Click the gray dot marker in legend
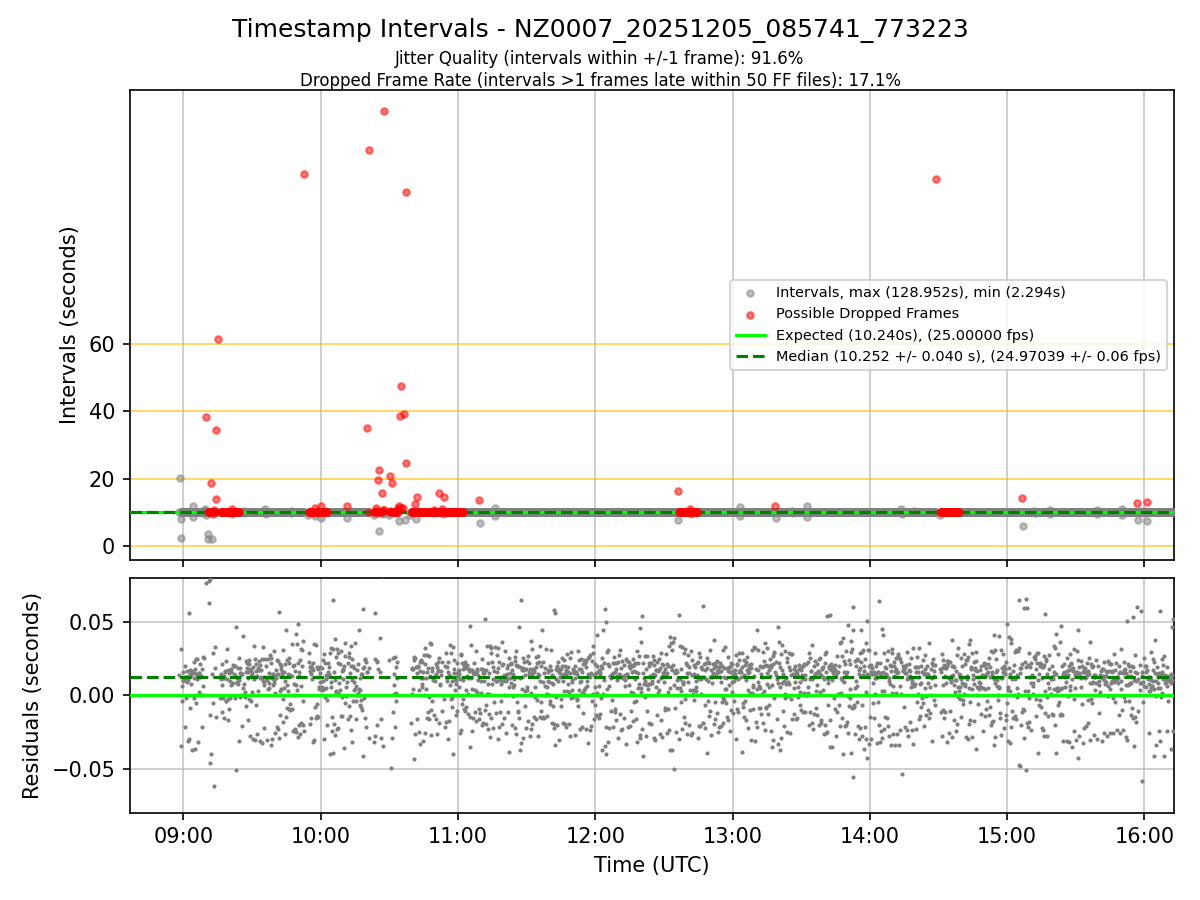1200x900 pixels. (750, 292)
